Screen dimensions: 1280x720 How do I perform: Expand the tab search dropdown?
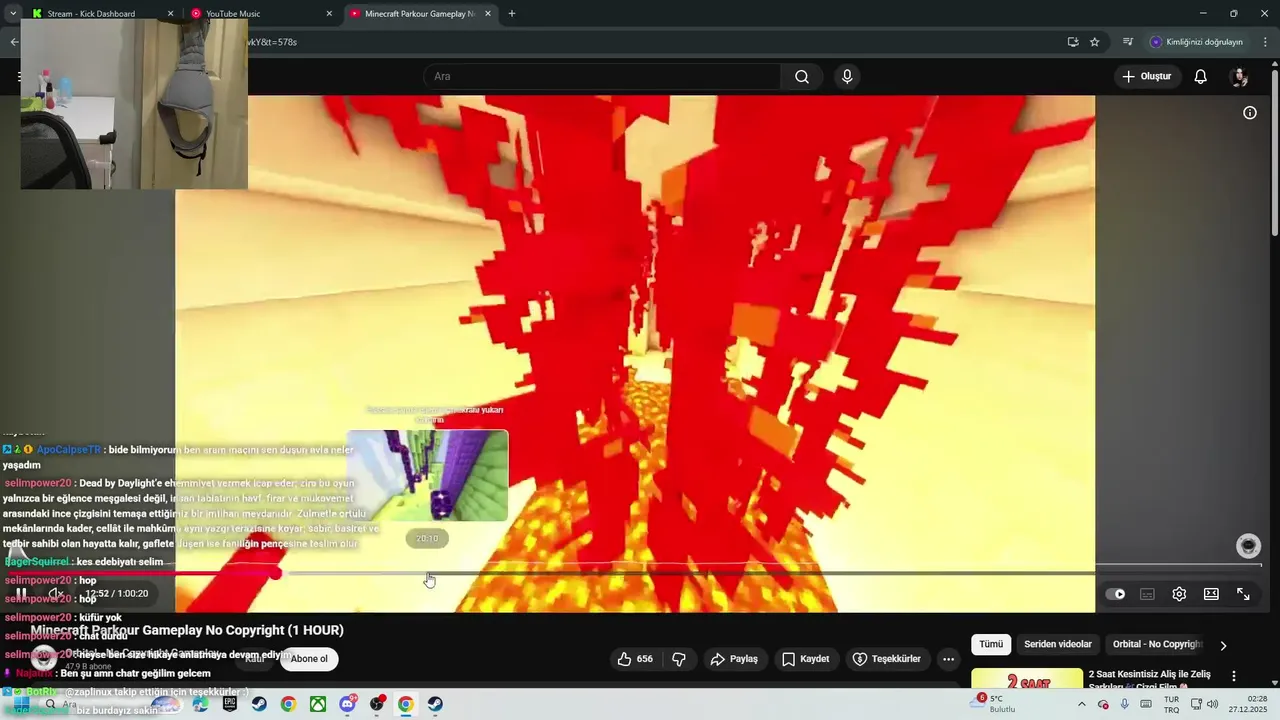click(12, 14)
